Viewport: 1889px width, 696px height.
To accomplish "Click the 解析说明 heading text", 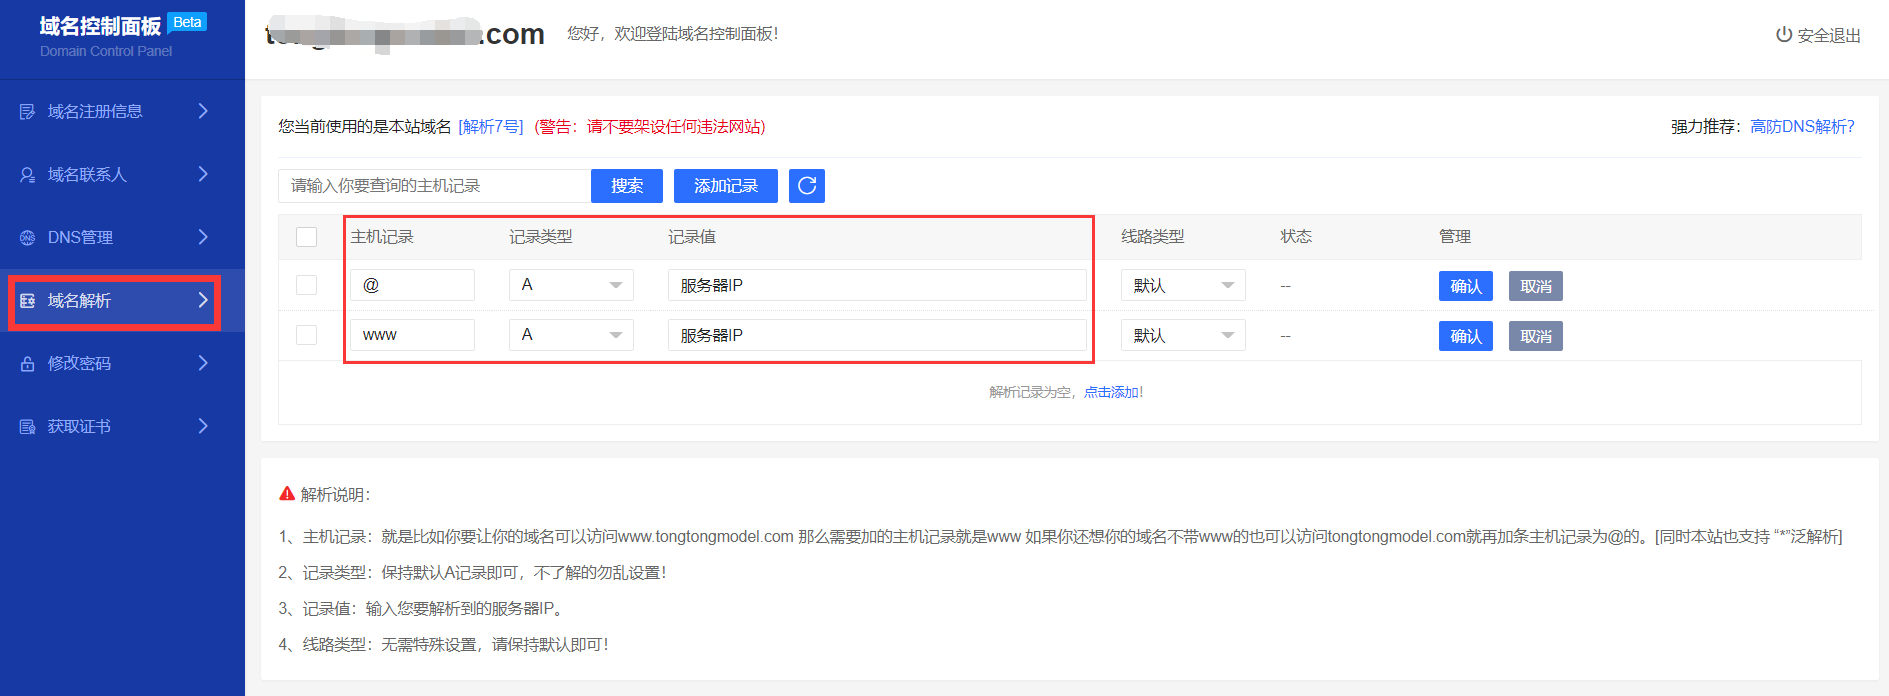I will coord(335,494).
